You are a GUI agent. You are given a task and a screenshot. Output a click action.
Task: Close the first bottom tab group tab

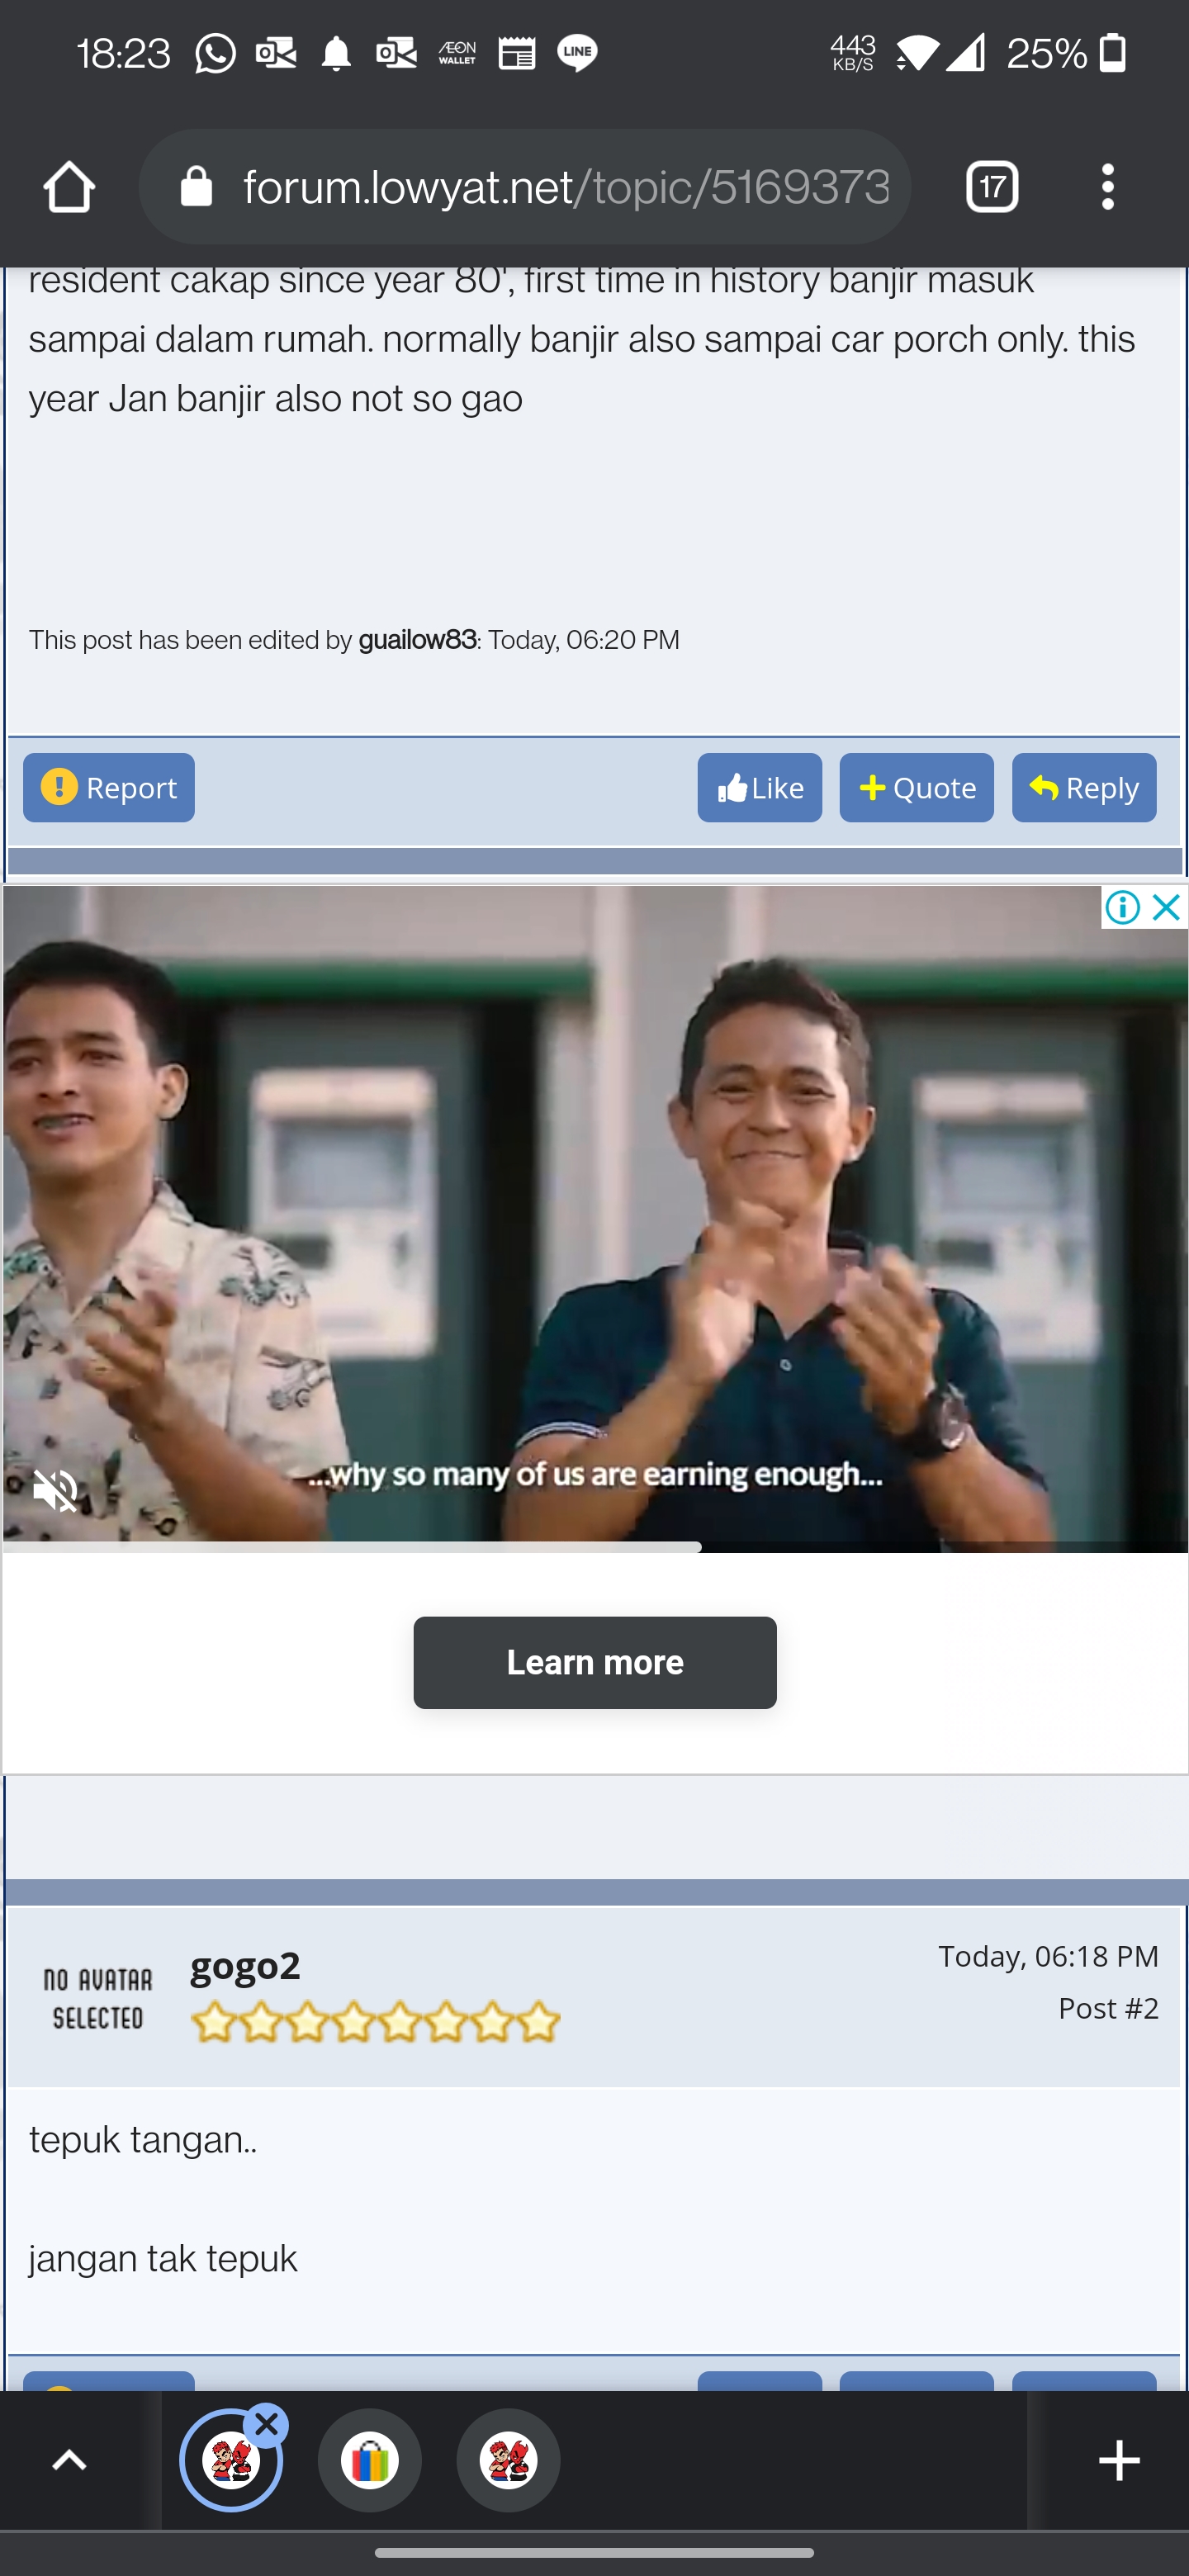267,2424
